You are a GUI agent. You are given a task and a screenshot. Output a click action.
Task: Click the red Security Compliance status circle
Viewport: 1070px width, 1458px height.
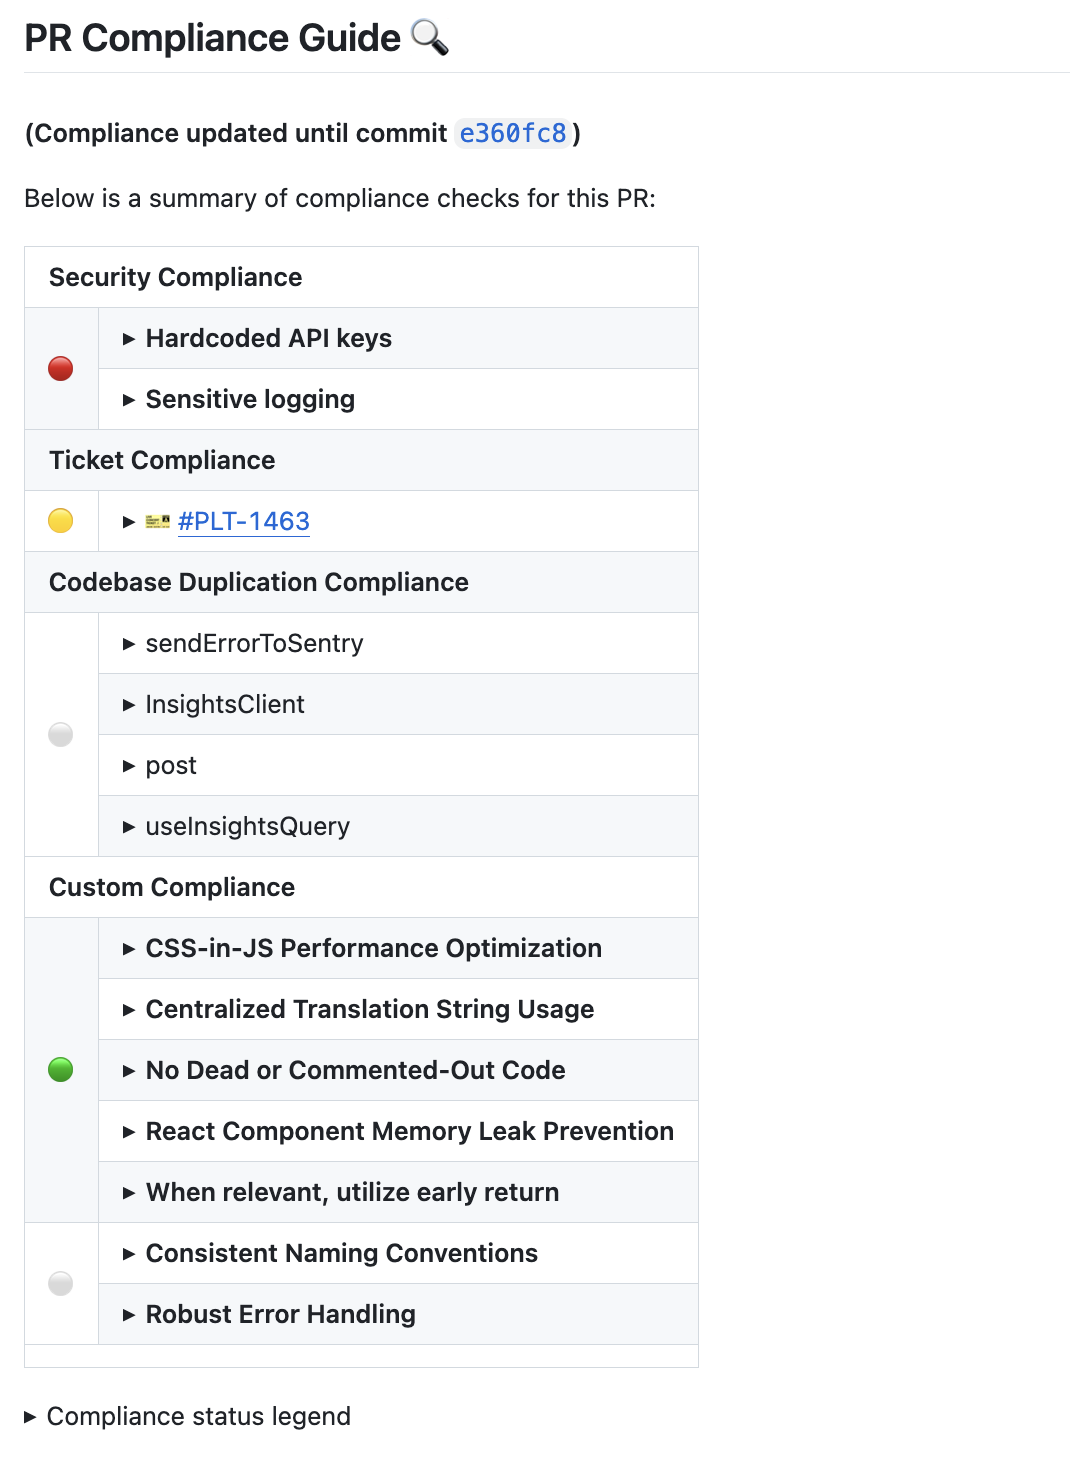coord(61,369)
